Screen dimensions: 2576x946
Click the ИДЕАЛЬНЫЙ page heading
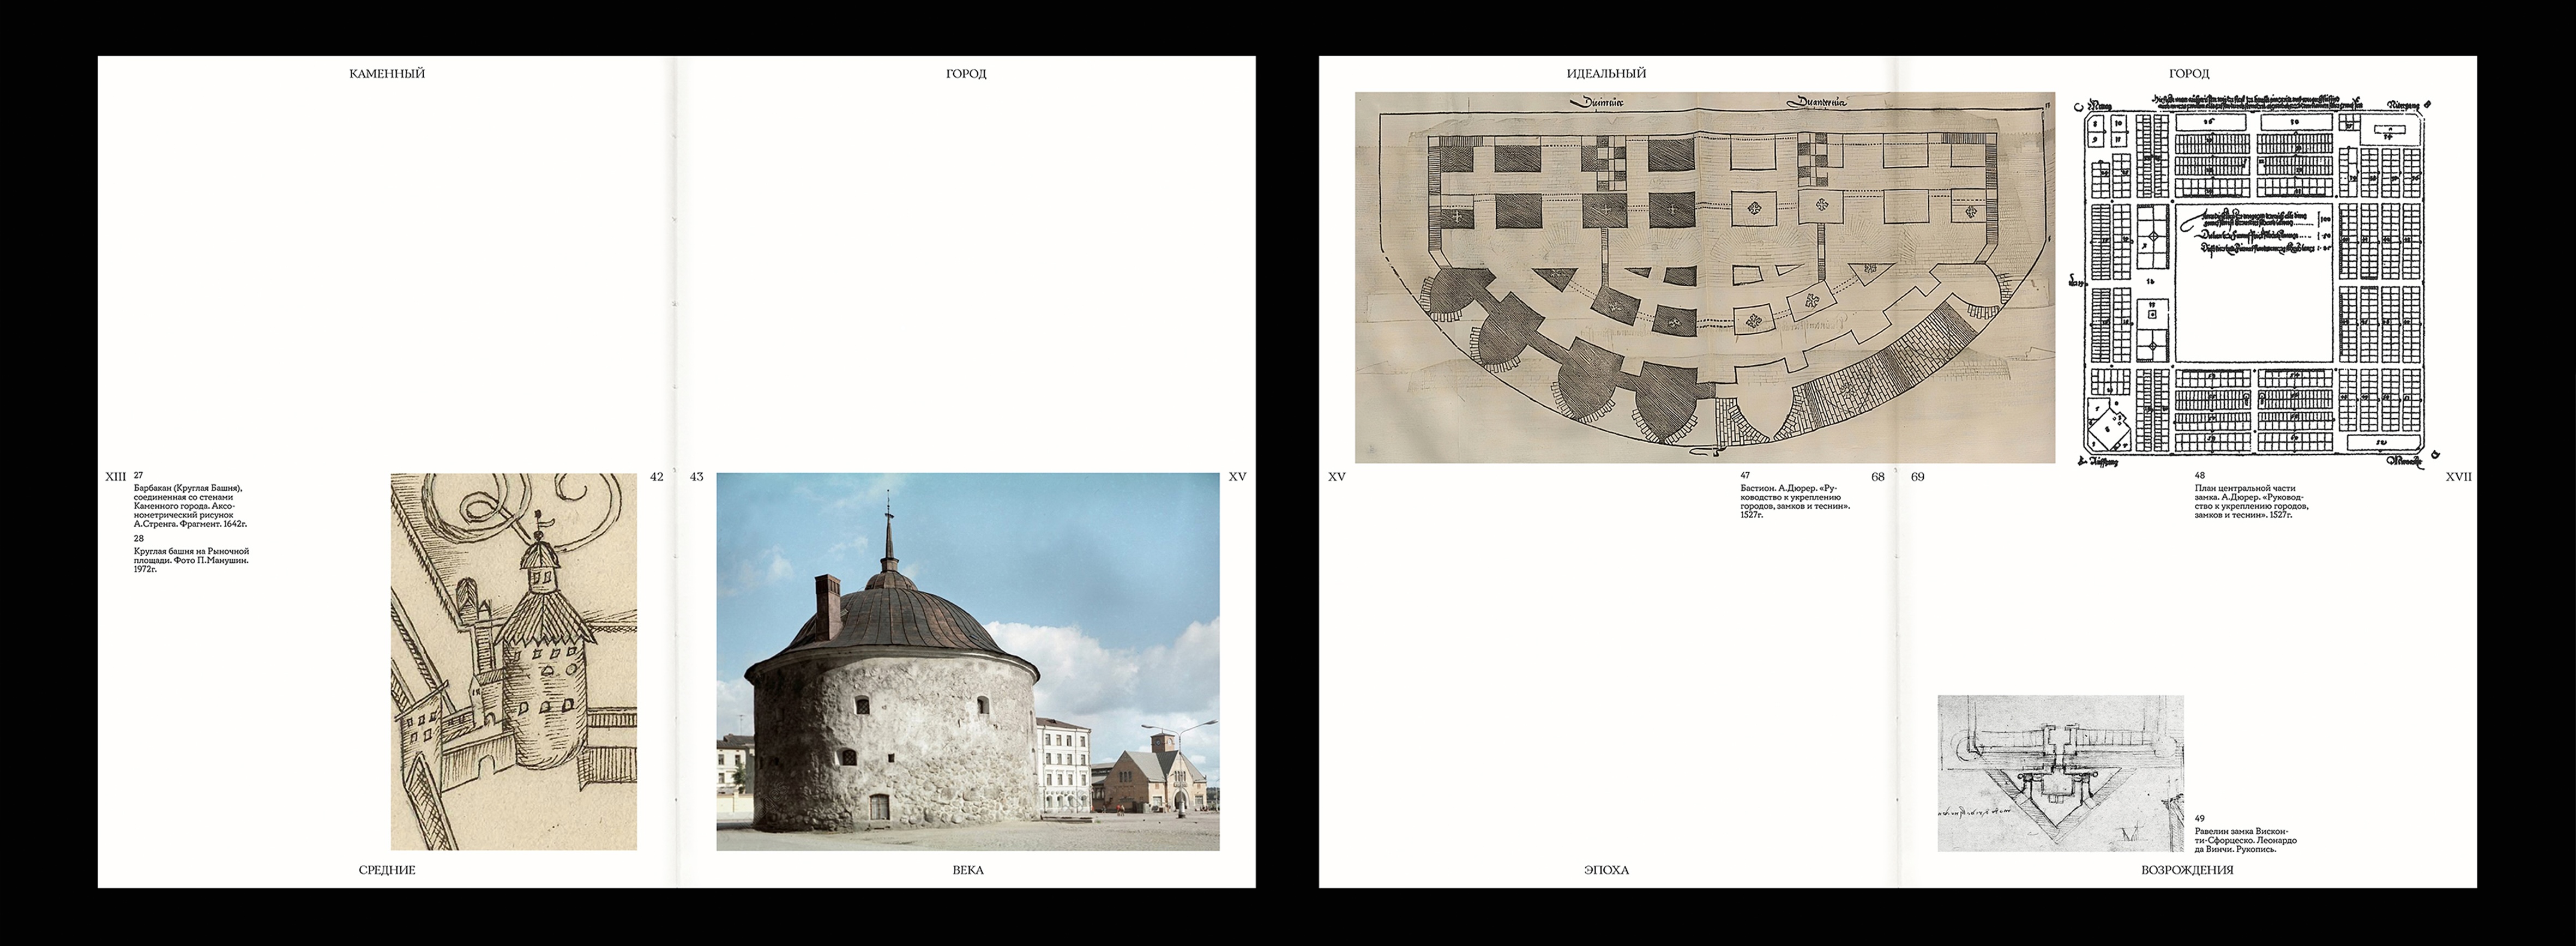[x=1606, y=74]
